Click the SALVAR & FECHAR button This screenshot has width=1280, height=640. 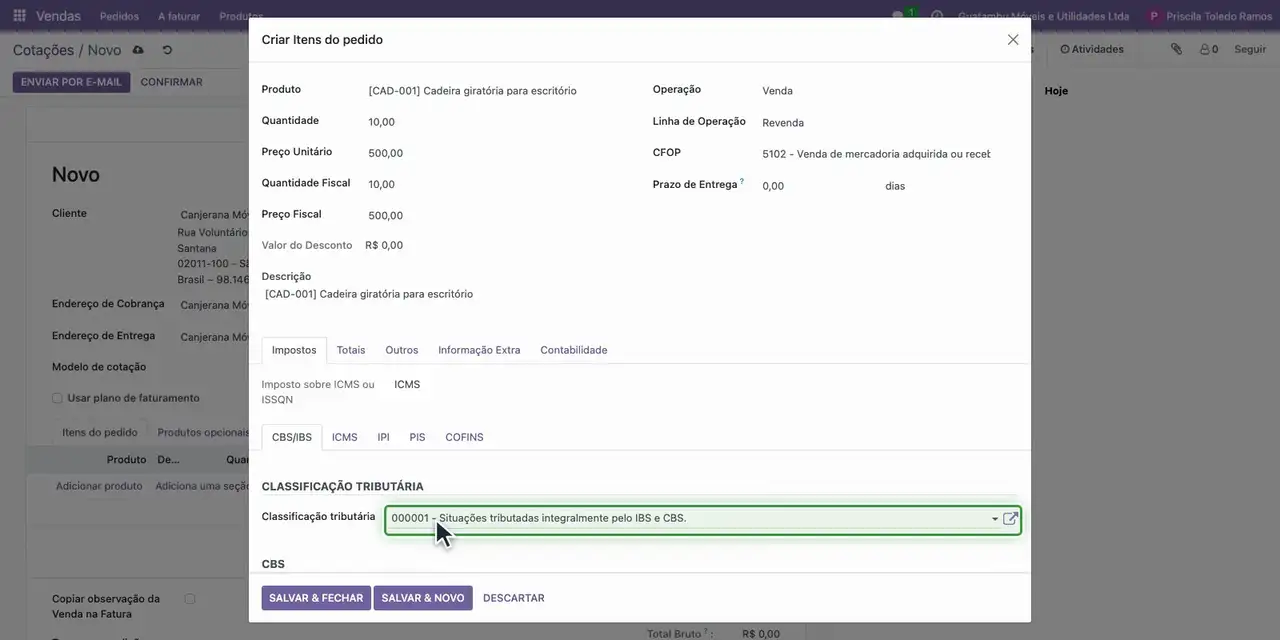[316, 598]
